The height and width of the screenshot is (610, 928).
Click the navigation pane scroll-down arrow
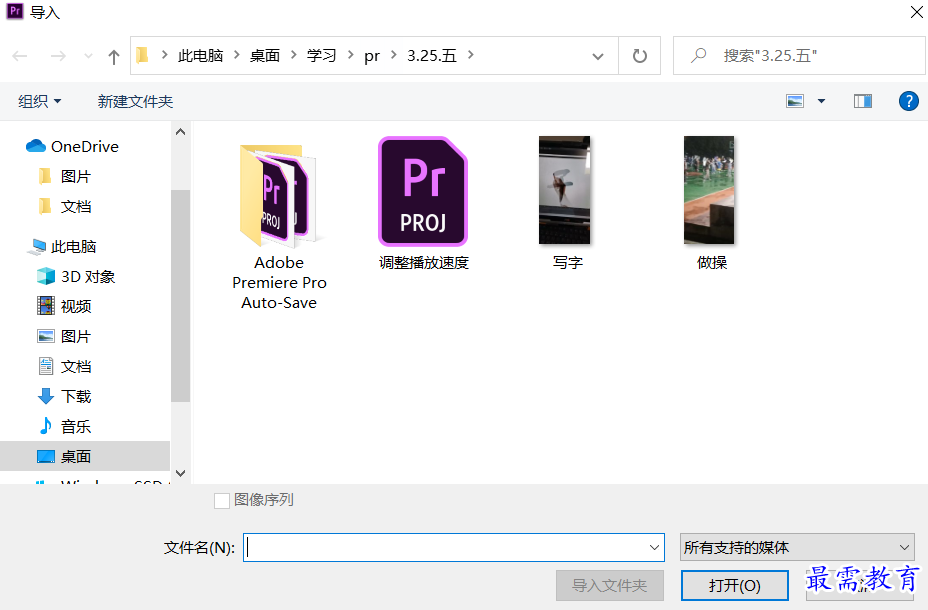point(181,473)
